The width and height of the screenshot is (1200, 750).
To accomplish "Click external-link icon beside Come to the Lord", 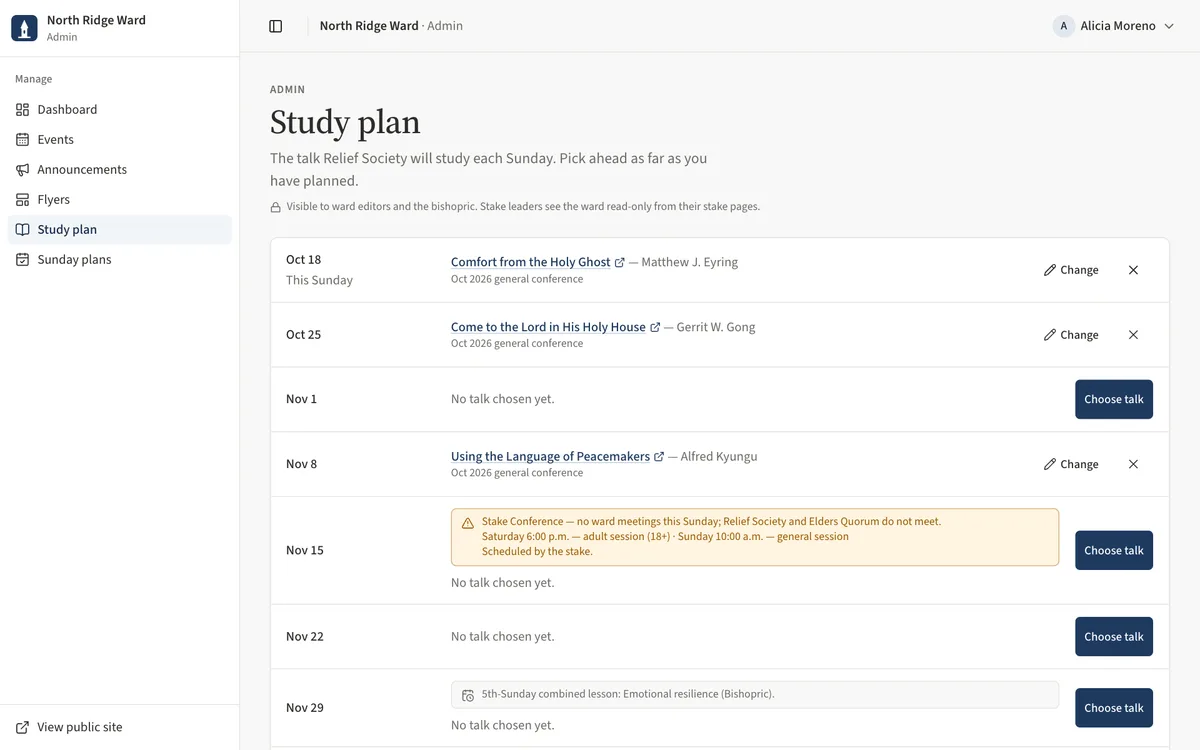I will (655, 328).
